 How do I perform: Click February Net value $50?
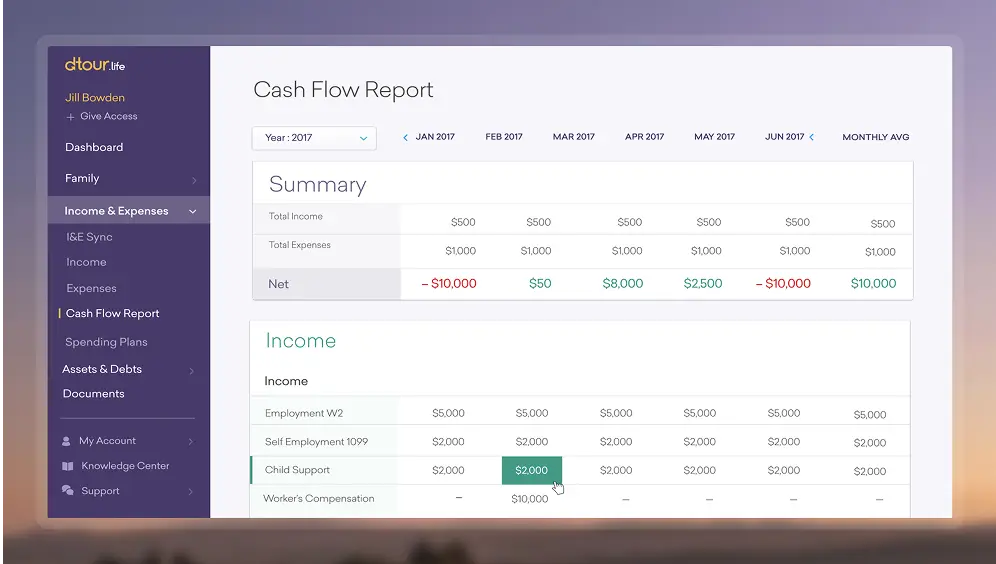coord(540,284)
